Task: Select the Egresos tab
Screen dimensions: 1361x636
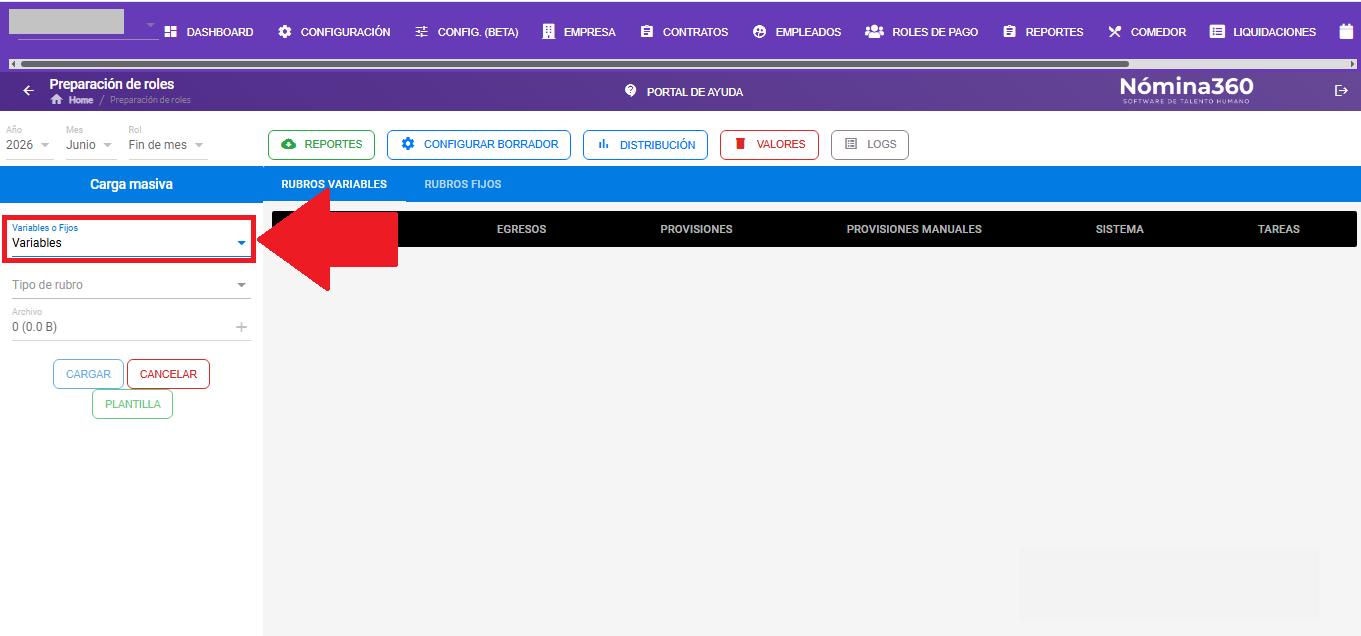Action: pyautogui.click(x=521, y=229)
